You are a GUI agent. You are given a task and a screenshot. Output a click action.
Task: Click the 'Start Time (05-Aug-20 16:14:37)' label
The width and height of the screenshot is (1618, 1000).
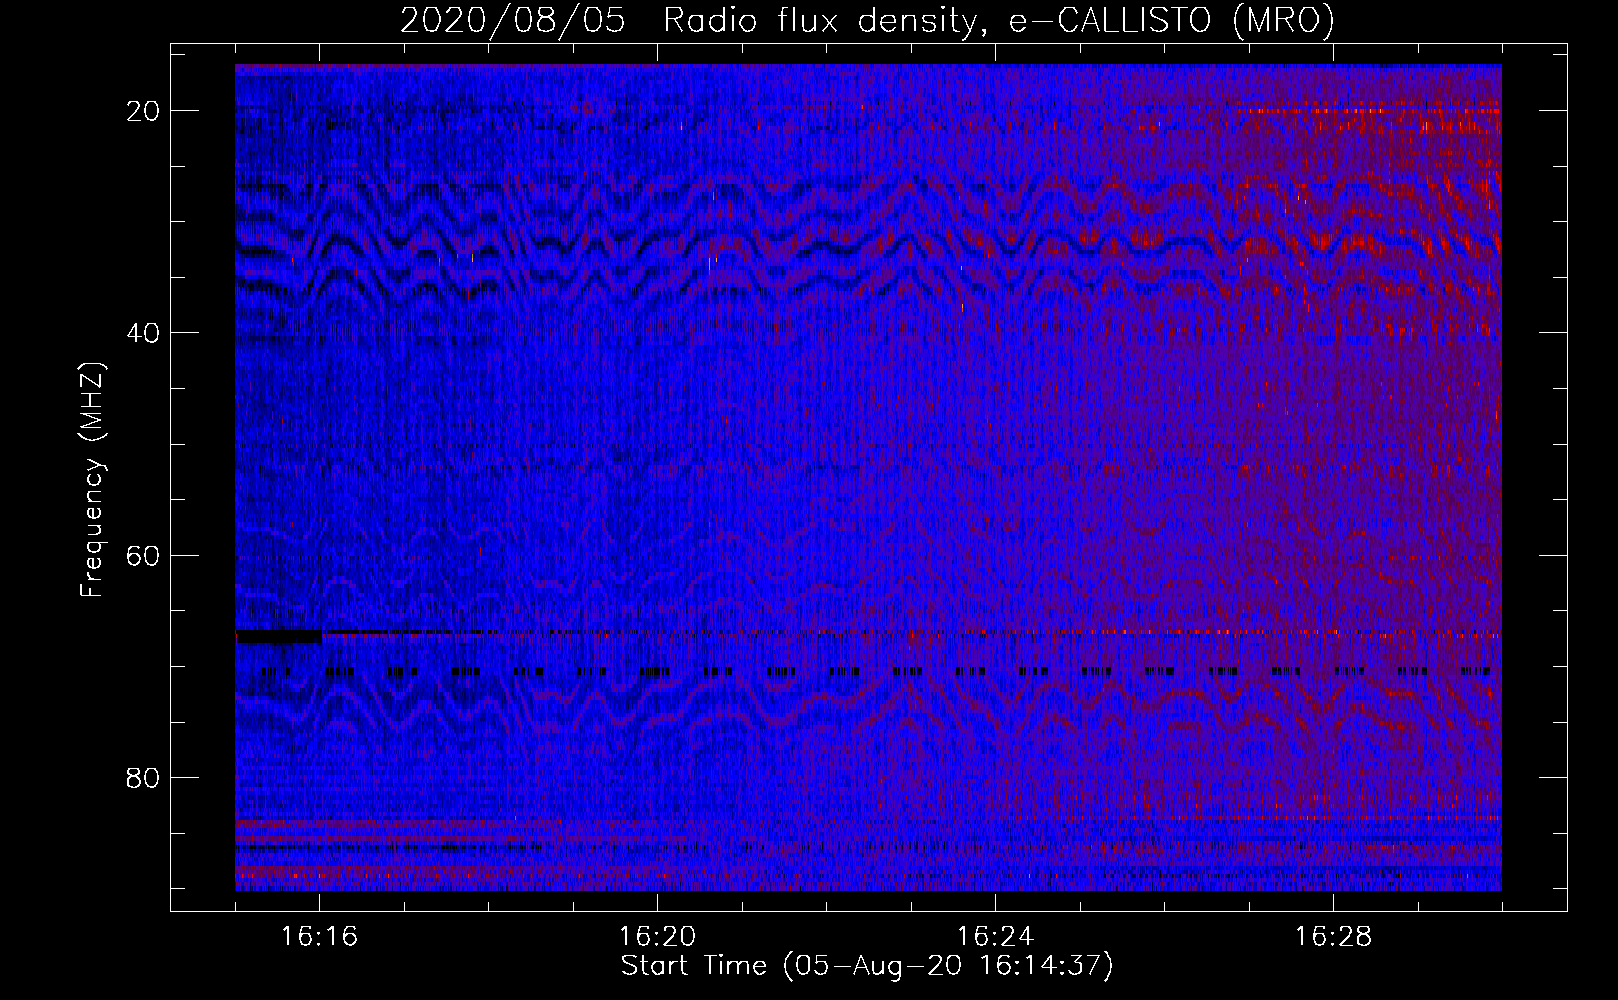pyautogui.click(x=867, y=966)
